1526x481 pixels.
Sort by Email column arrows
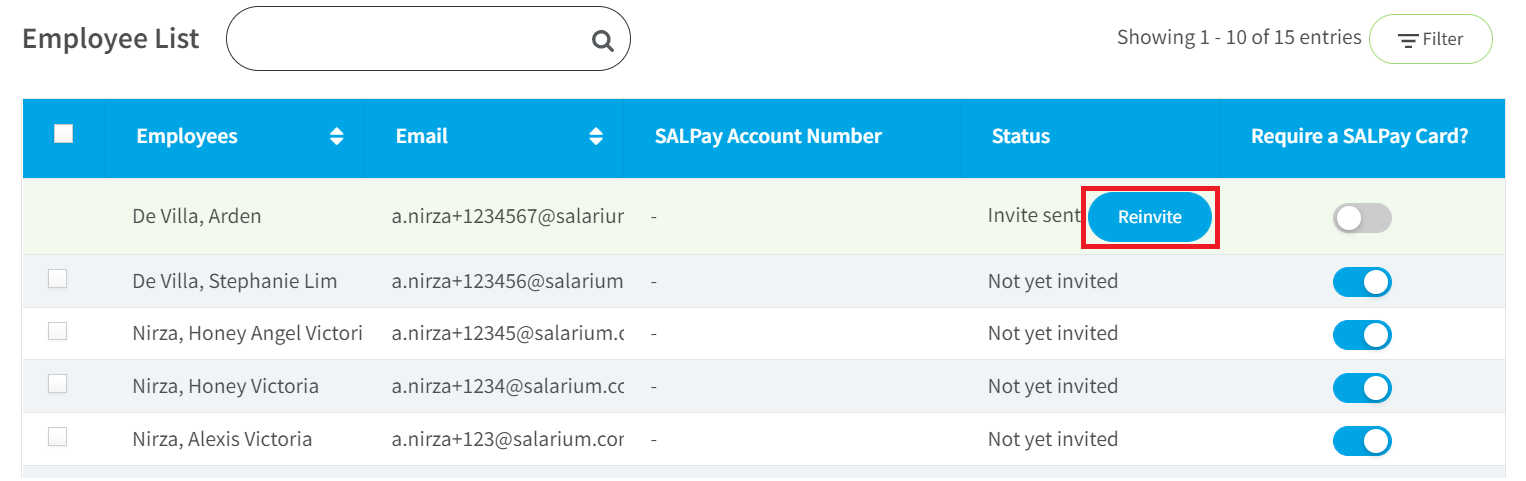[x=596, y=137]
